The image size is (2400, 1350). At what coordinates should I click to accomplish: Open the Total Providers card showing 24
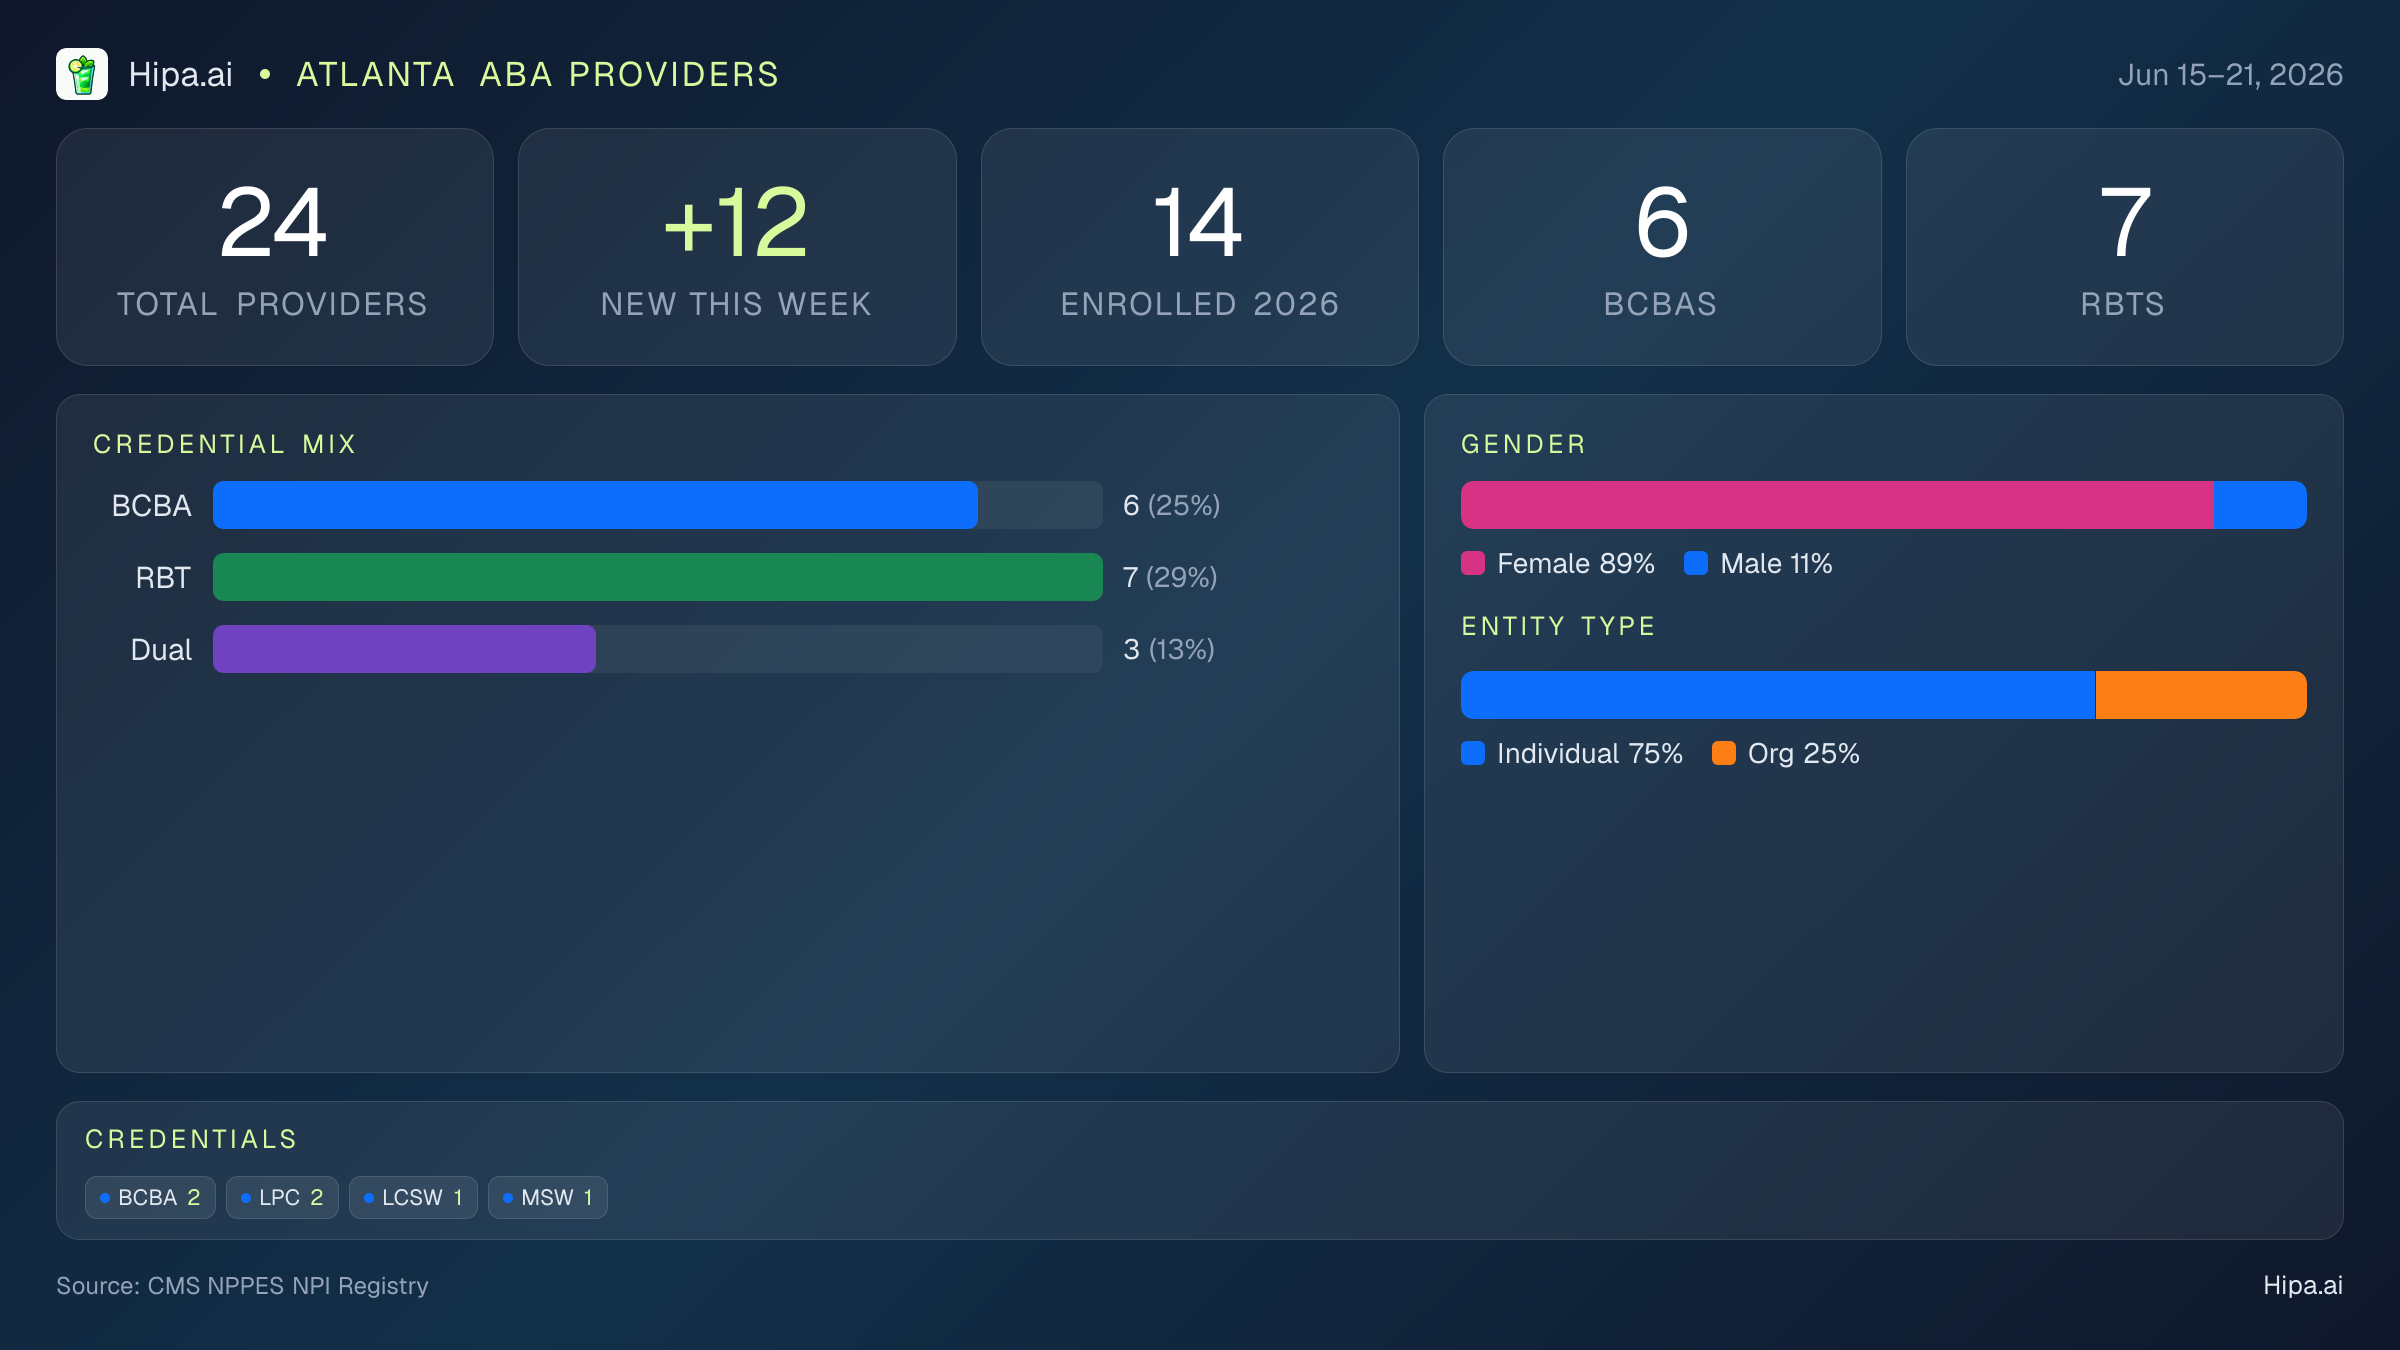pyautogui.click(x=275, y=247)
